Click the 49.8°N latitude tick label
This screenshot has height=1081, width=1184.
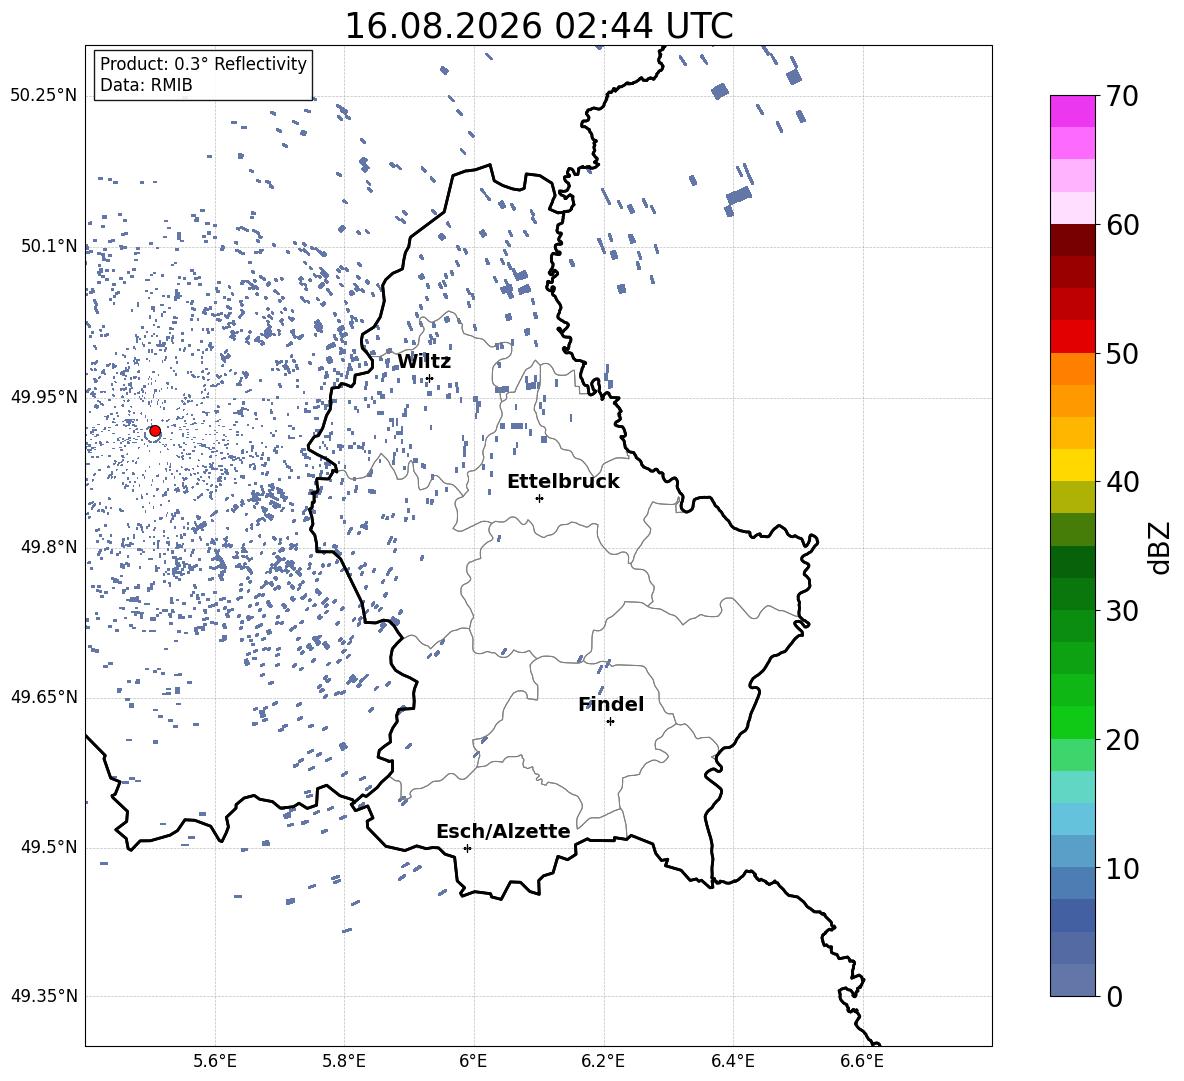pyautogui.click(x=49, y=547)
